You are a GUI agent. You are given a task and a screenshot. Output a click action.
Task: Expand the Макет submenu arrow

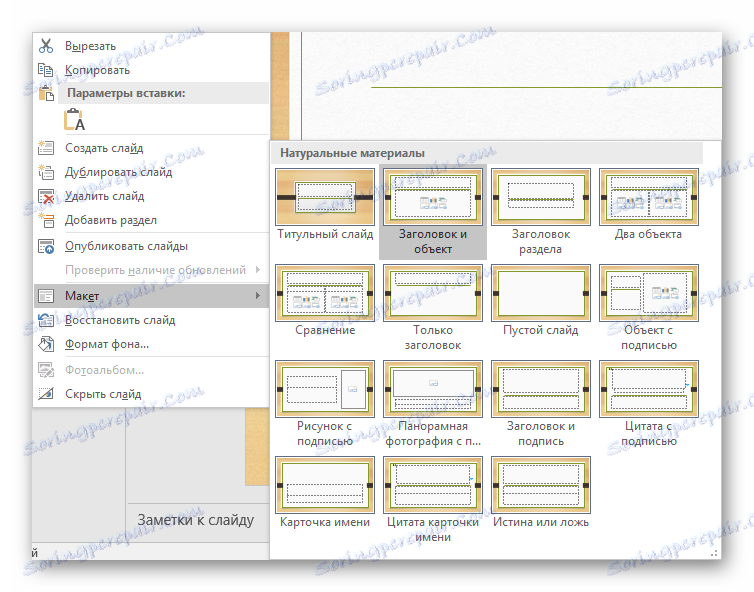click(258, 296)
